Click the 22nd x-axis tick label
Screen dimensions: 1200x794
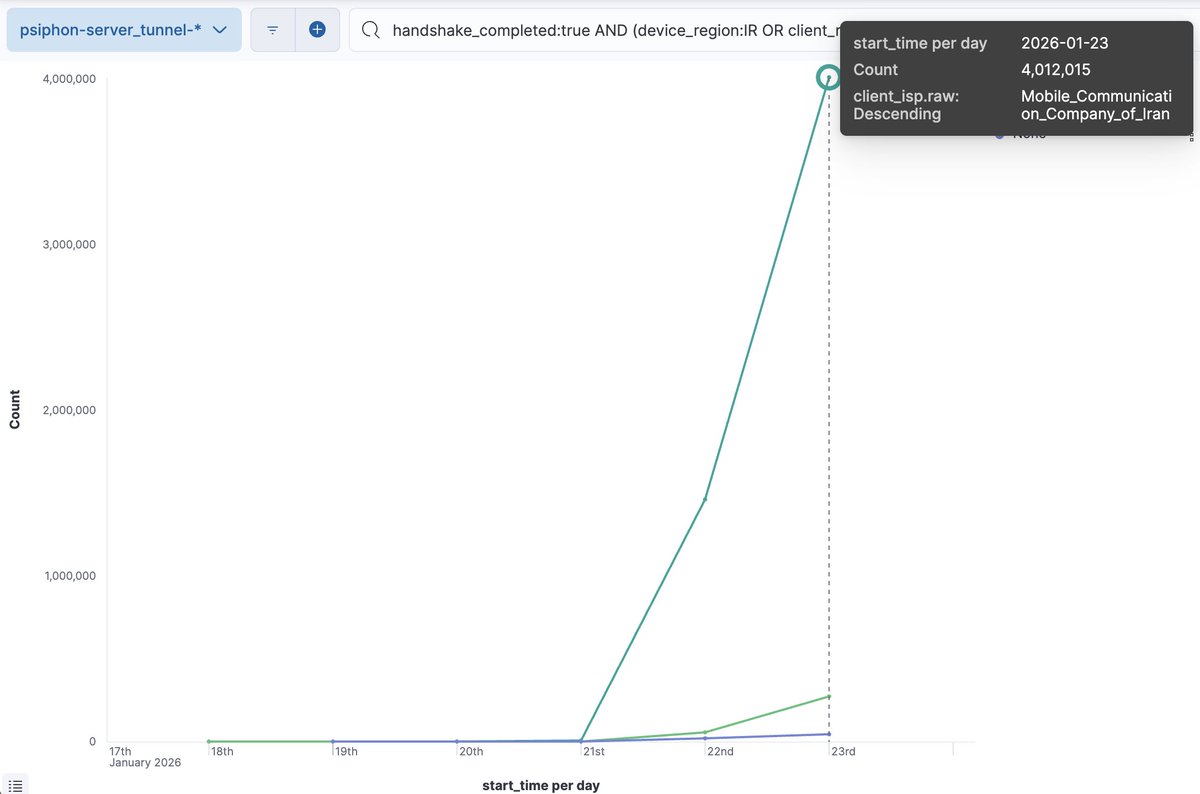click(720, 751)
